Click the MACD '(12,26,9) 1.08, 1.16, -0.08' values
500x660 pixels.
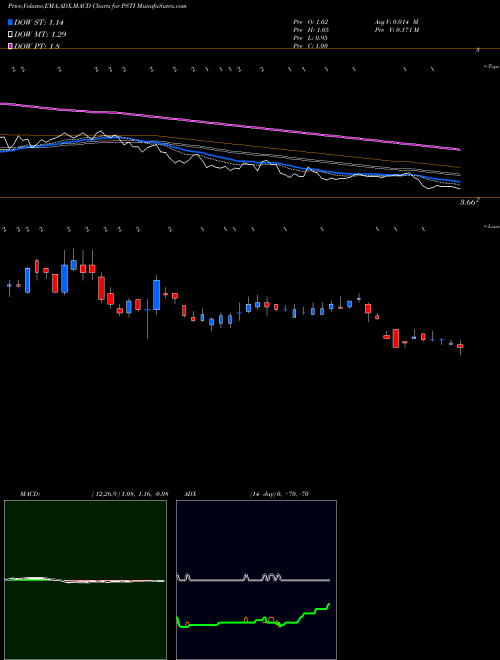130,494
